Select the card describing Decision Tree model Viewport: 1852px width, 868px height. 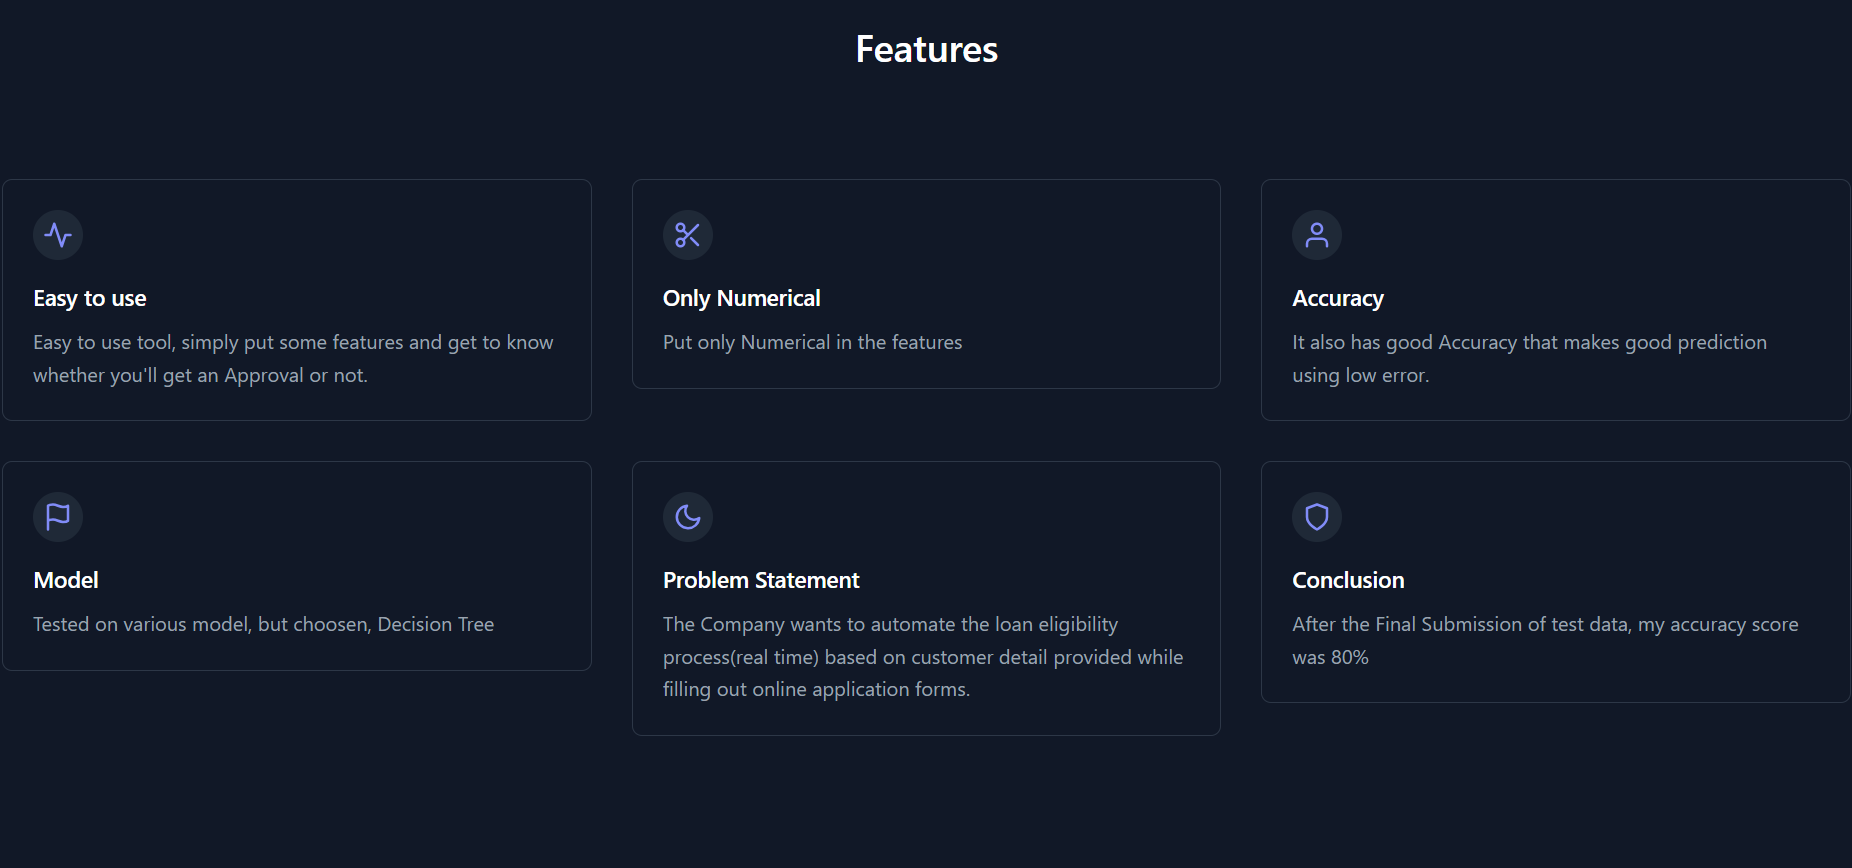point(296,565)
